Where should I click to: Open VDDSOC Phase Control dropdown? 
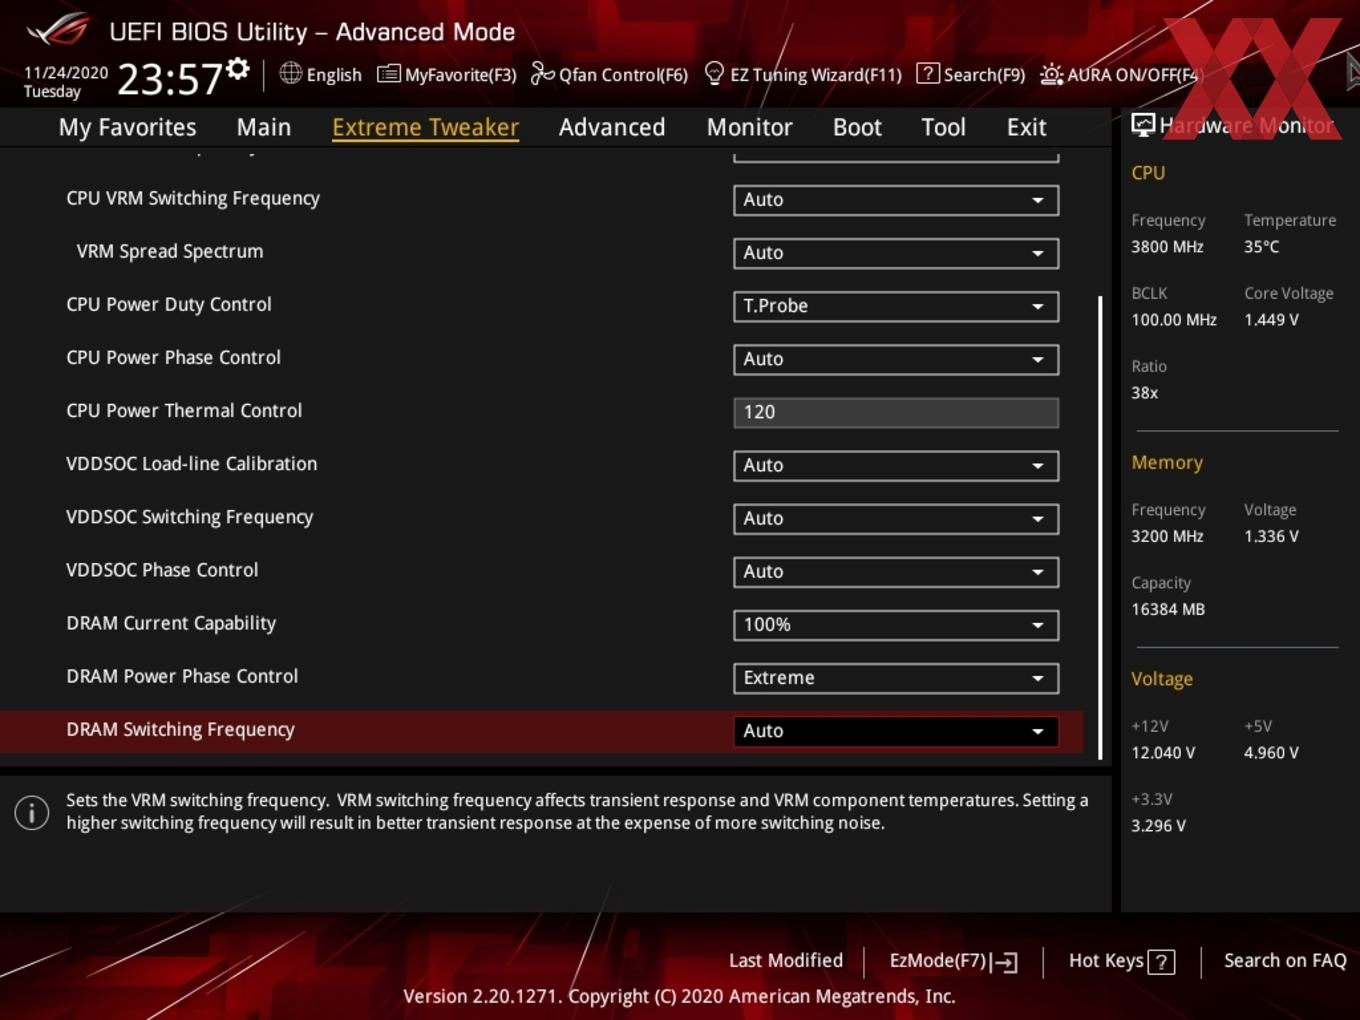896,571
